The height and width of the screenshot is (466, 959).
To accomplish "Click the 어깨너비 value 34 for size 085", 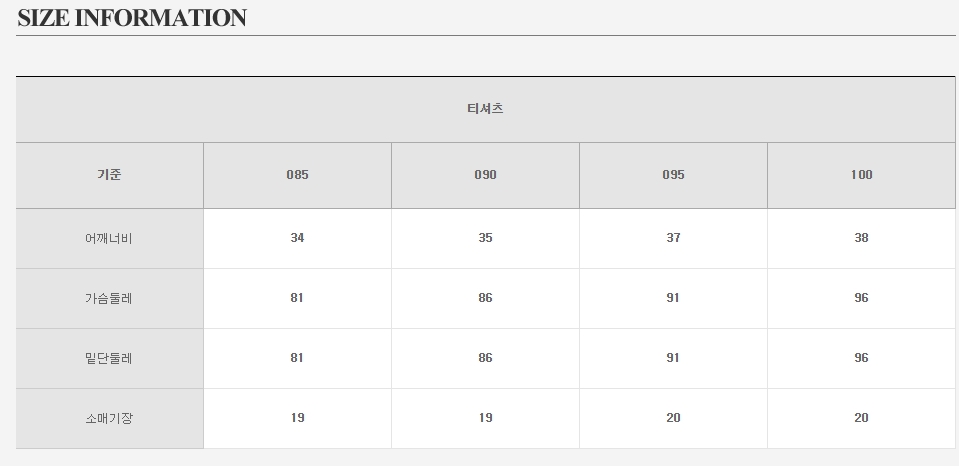I will pos(297,238).
